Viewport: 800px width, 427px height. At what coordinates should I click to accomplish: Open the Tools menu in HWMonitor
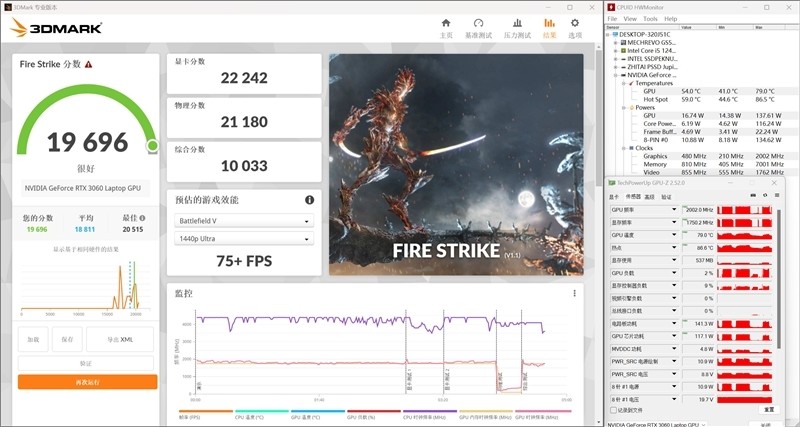click(x=650, y=18)
